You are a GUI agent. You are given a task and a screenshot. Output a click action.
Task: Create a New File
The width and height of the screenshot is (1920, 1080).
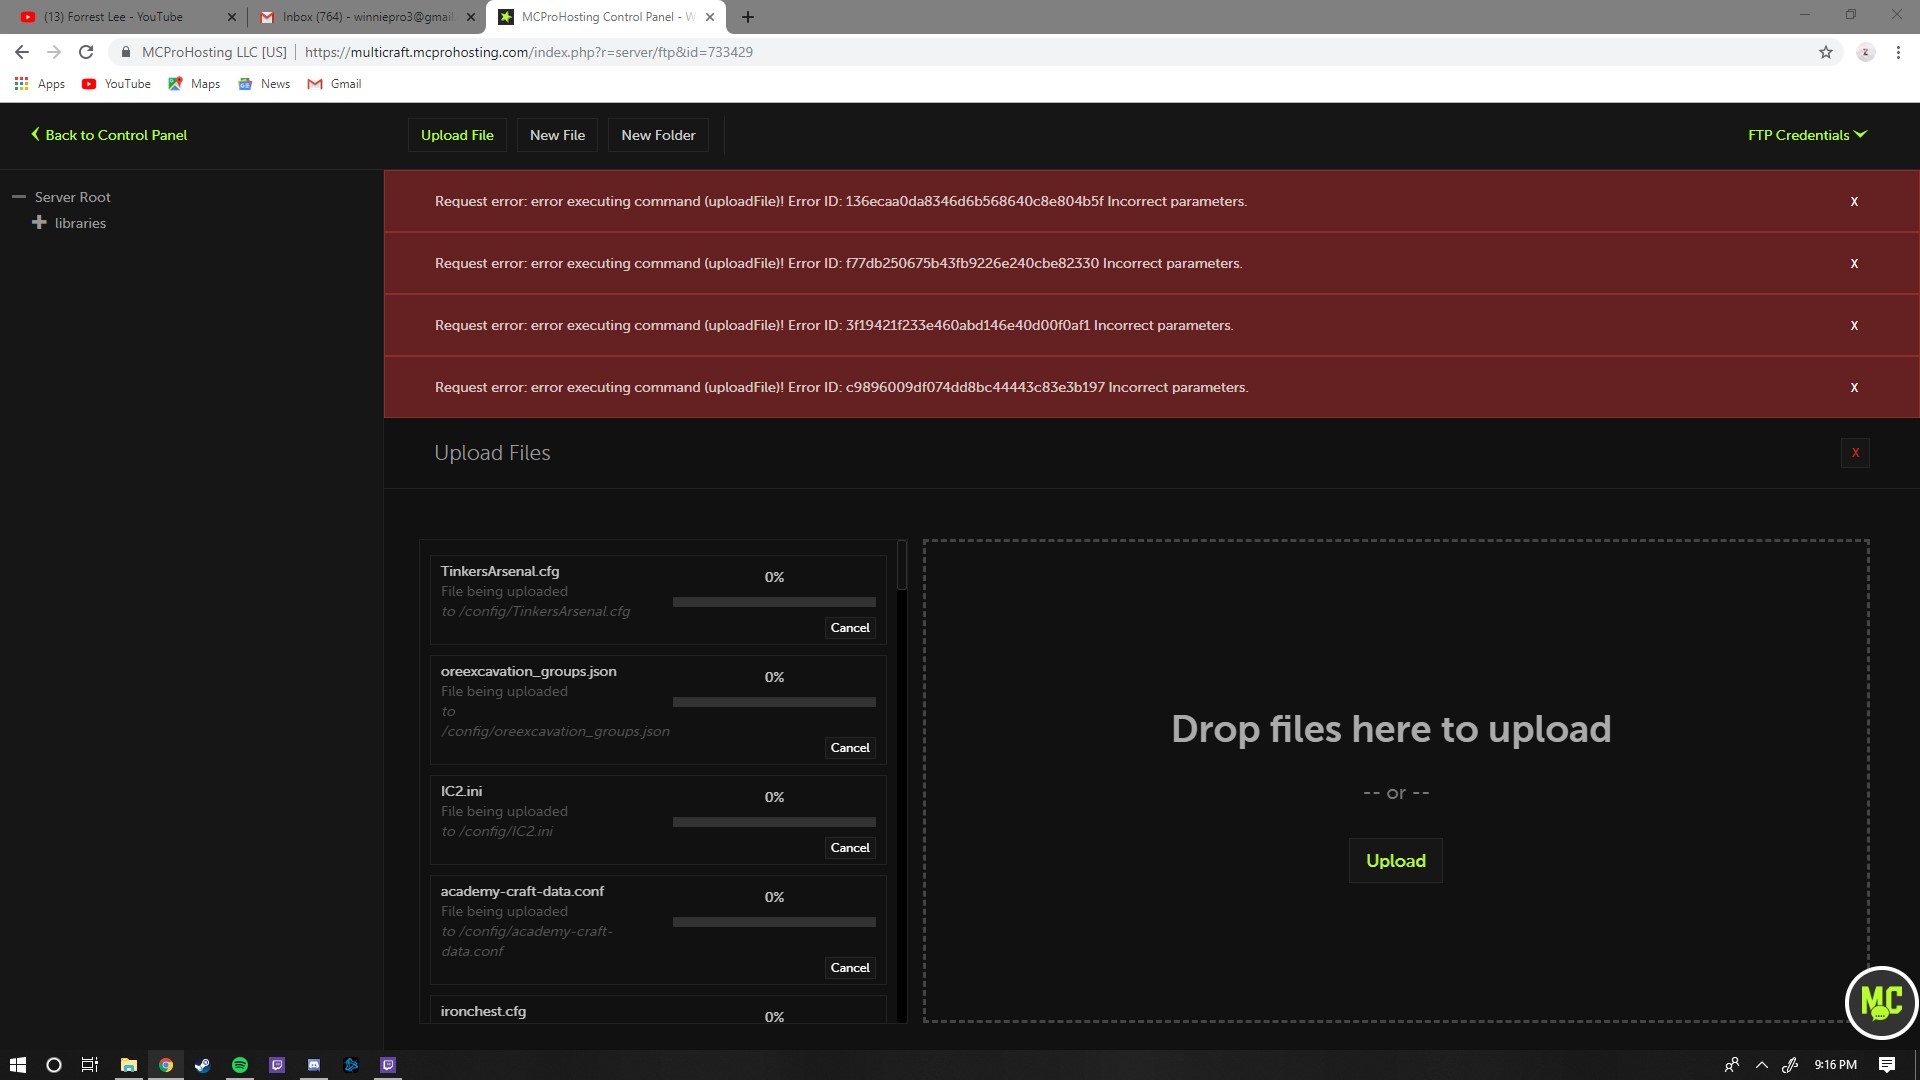(x=557, y=135)
